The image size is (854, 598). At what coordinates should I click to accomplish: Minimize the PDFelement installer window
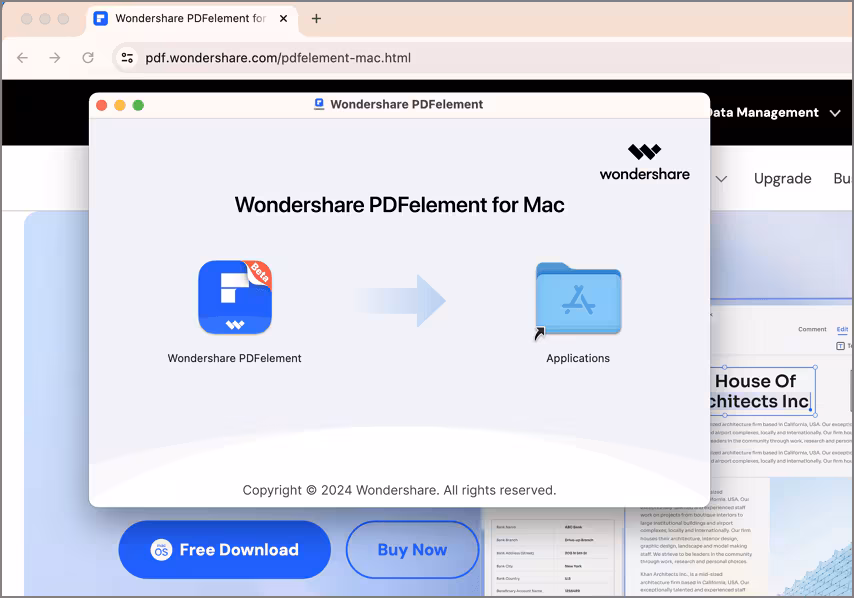pos(120,105)
